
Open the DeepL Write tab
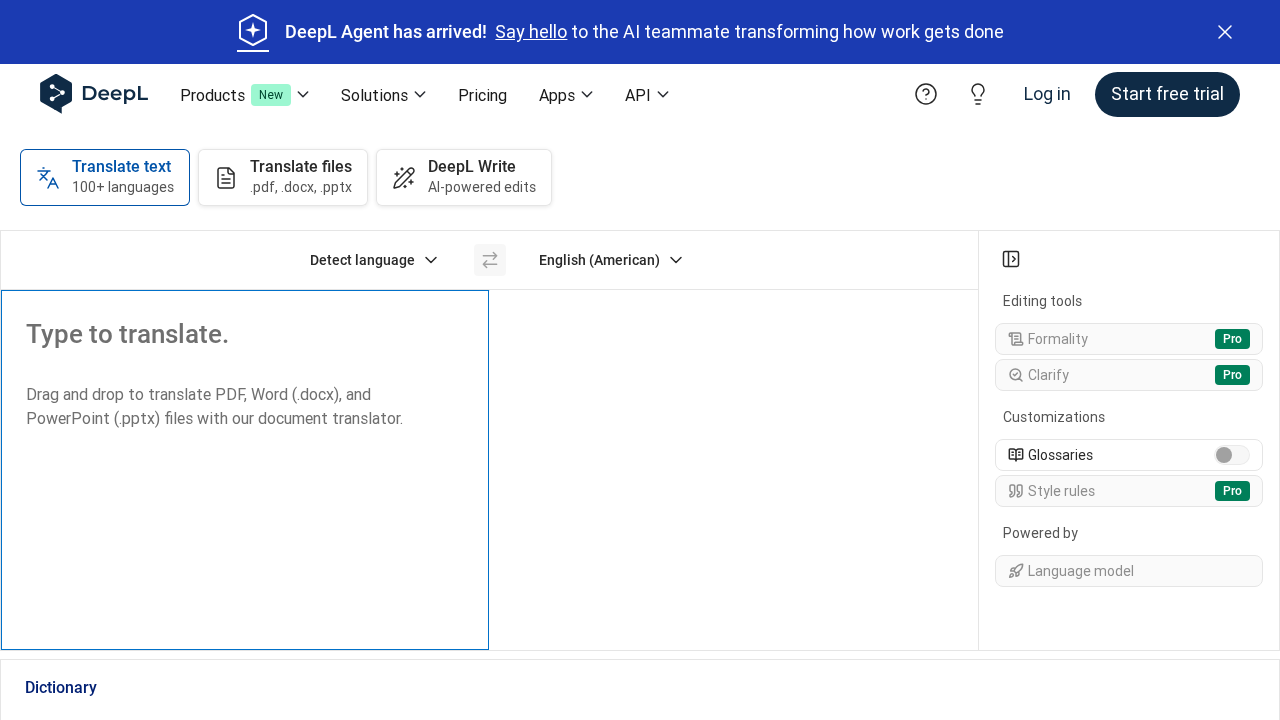pos(463,177)
